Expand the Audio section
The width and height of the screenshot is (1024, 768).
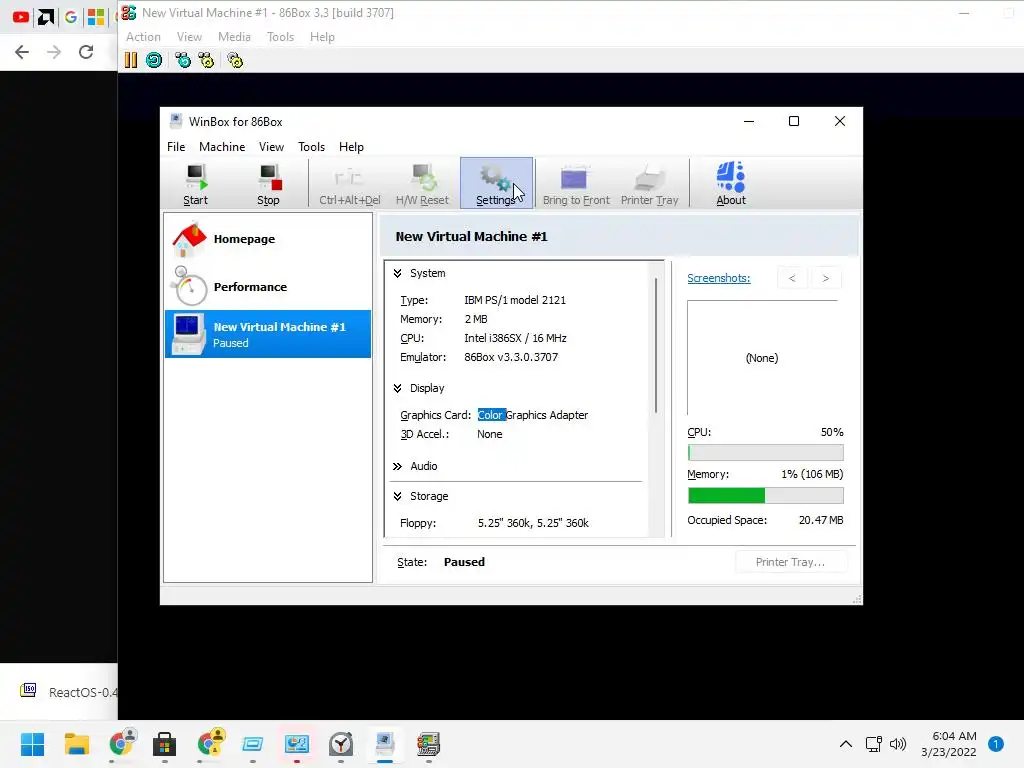pos(397,466)
